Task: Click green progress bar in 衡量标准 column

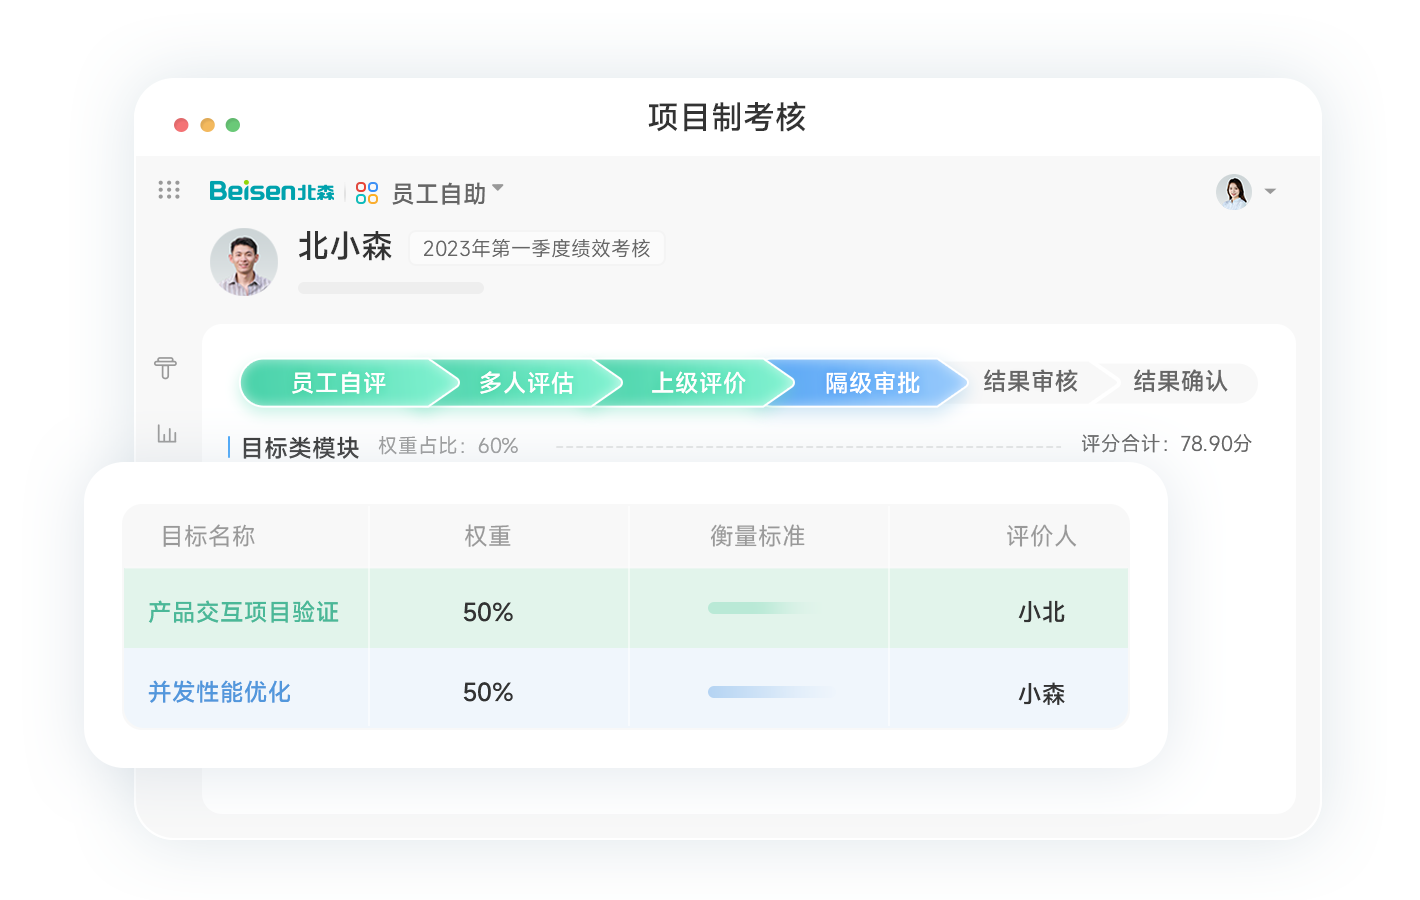Action: coord(762,608)
